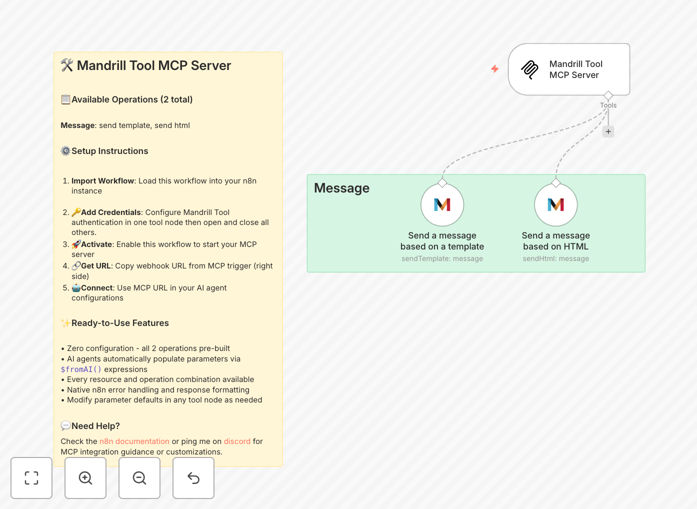
Task: Click the sendTemplate: message subtitle
Action: click(x=442, y=259)
